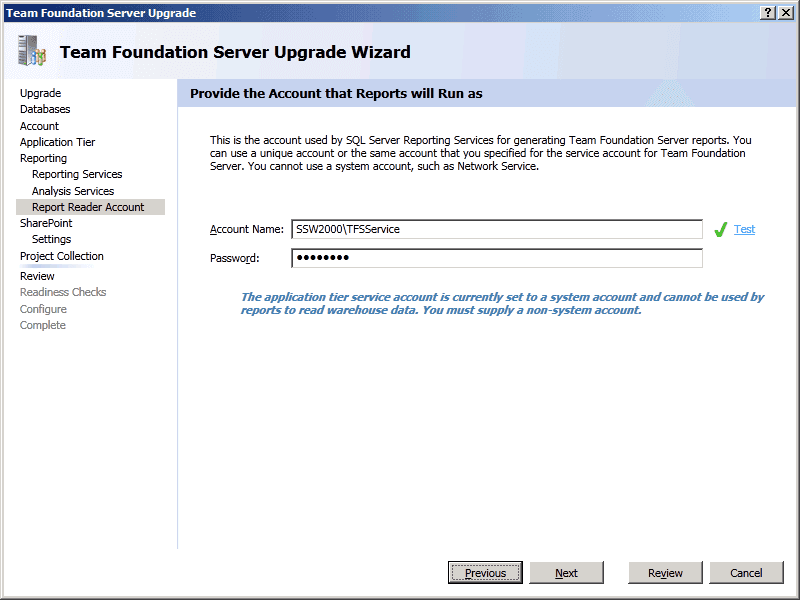Select the Reporting section in sidebar

tap(43, 158)
